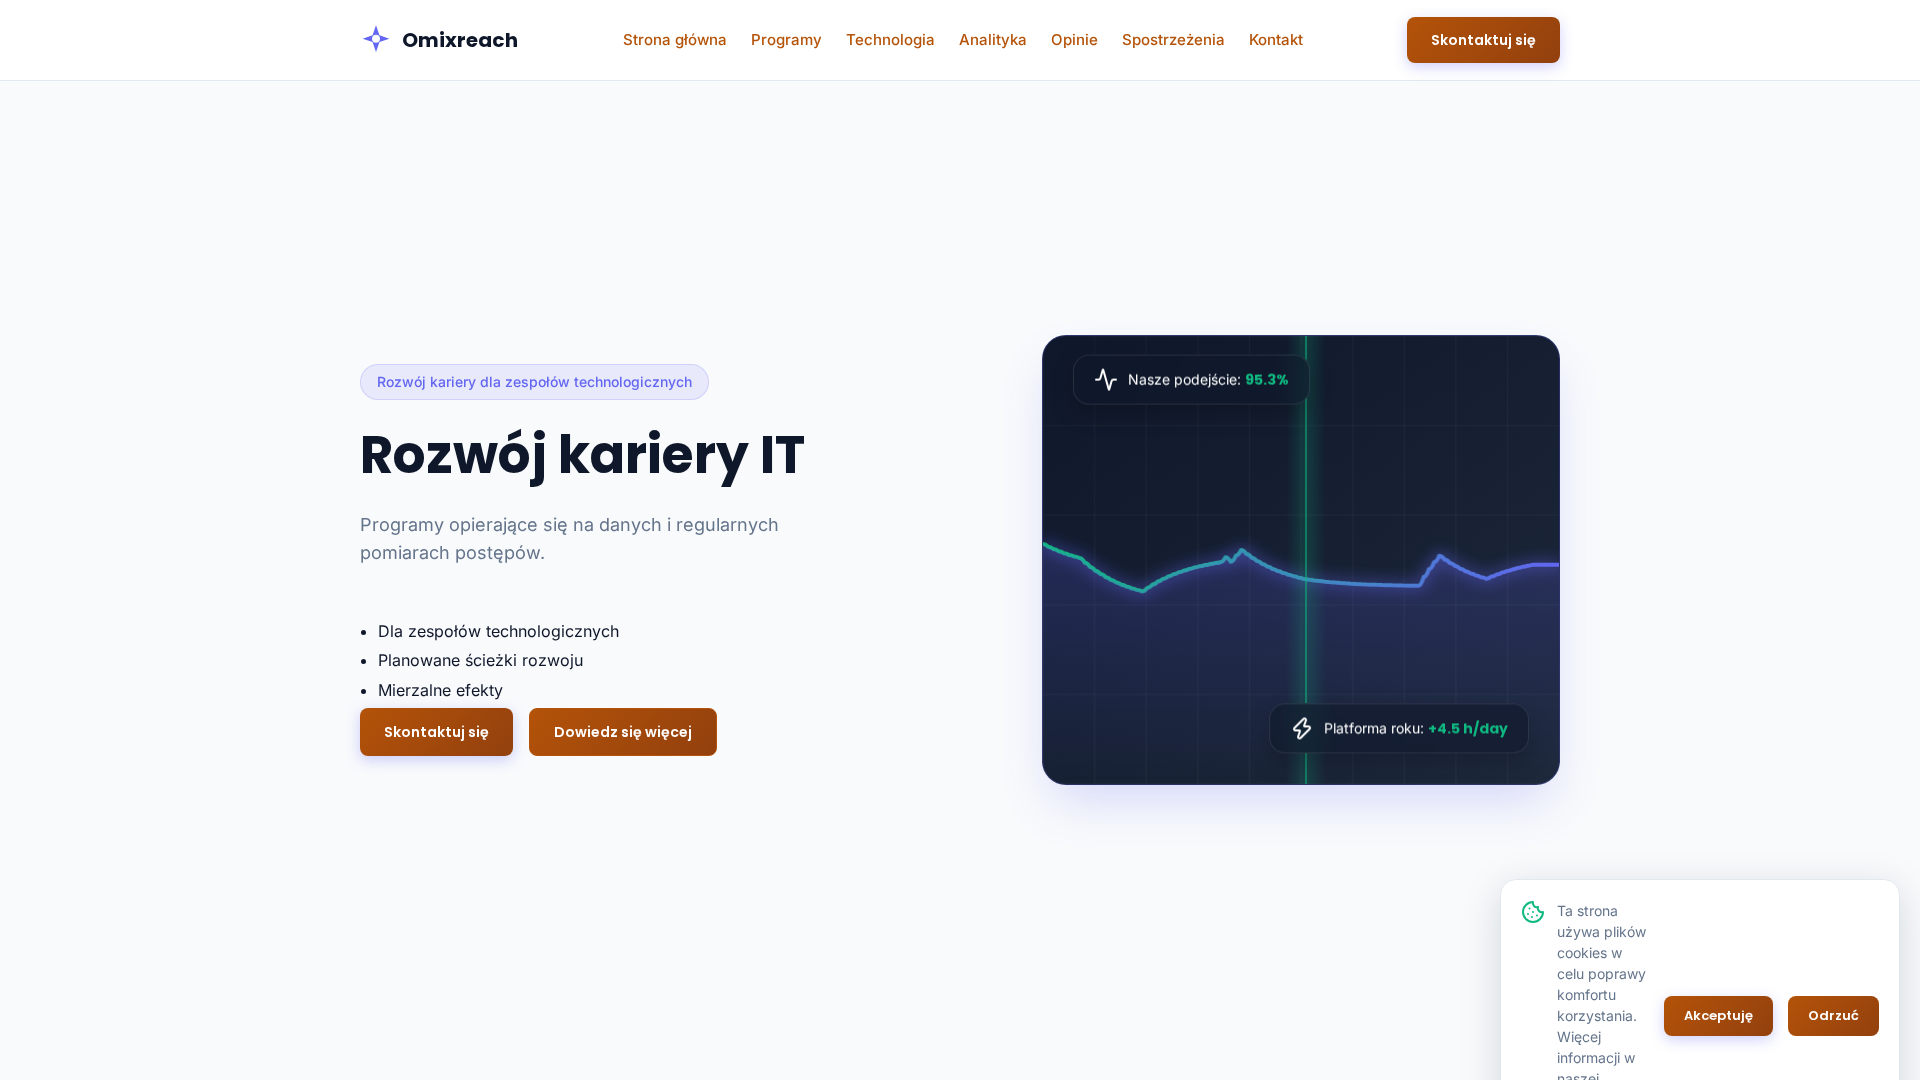Accept cookies with the Akceptuję button

tap(1718, 1016)
